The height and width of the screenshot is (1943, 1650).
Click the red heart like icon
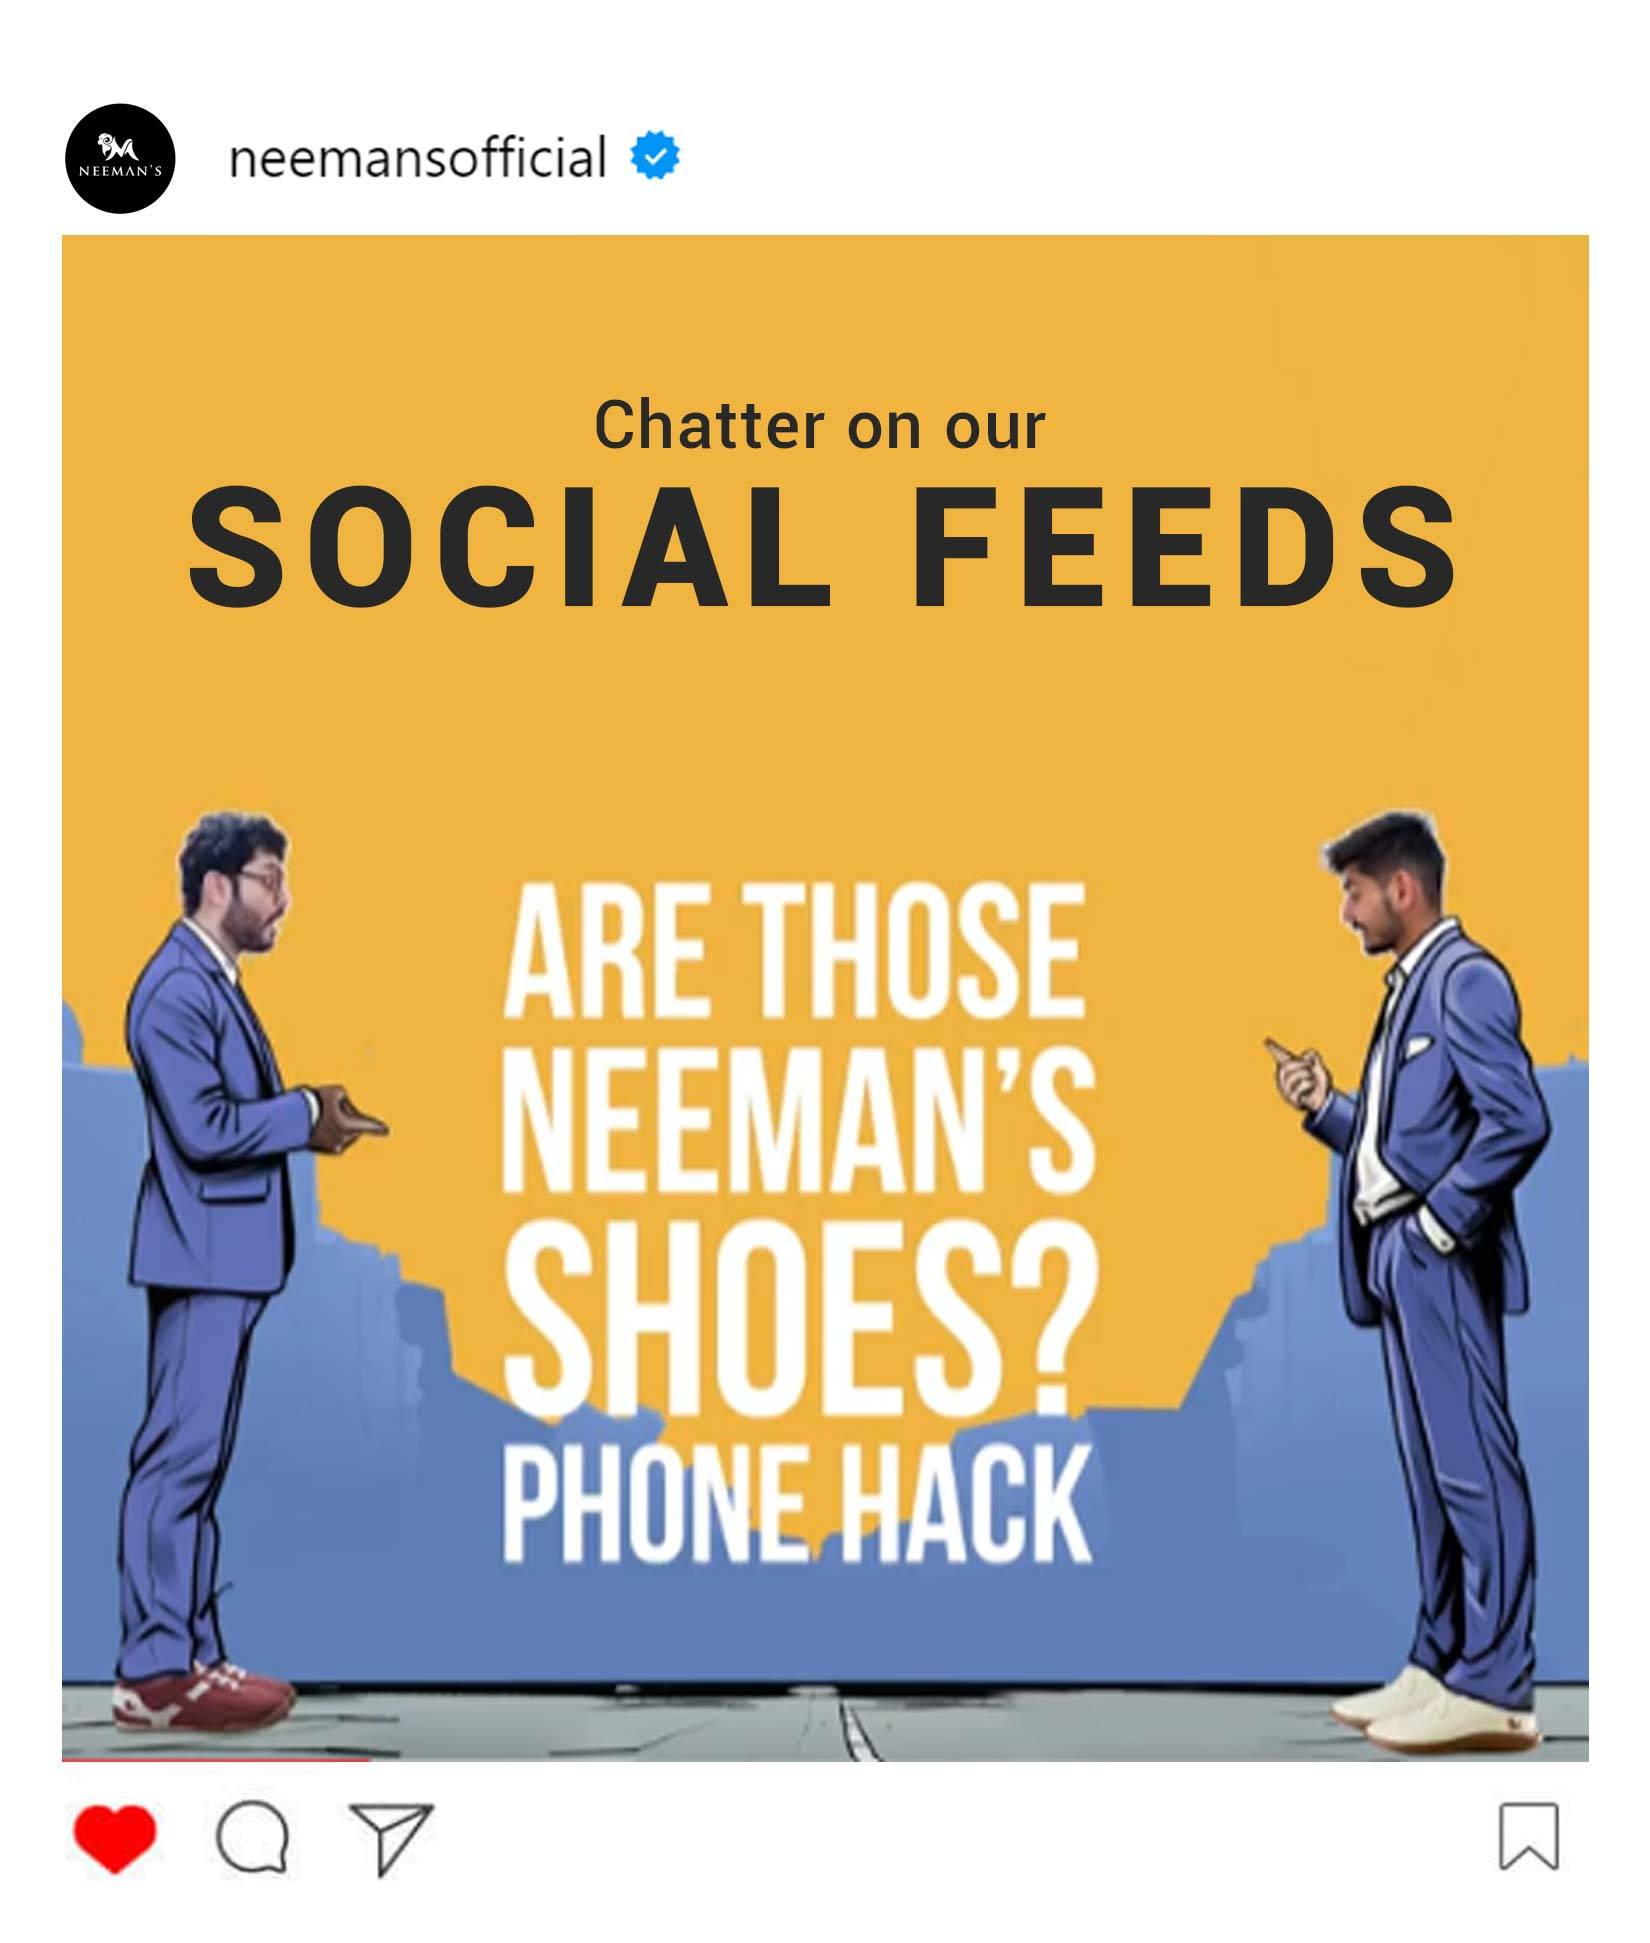point(115,1838)
